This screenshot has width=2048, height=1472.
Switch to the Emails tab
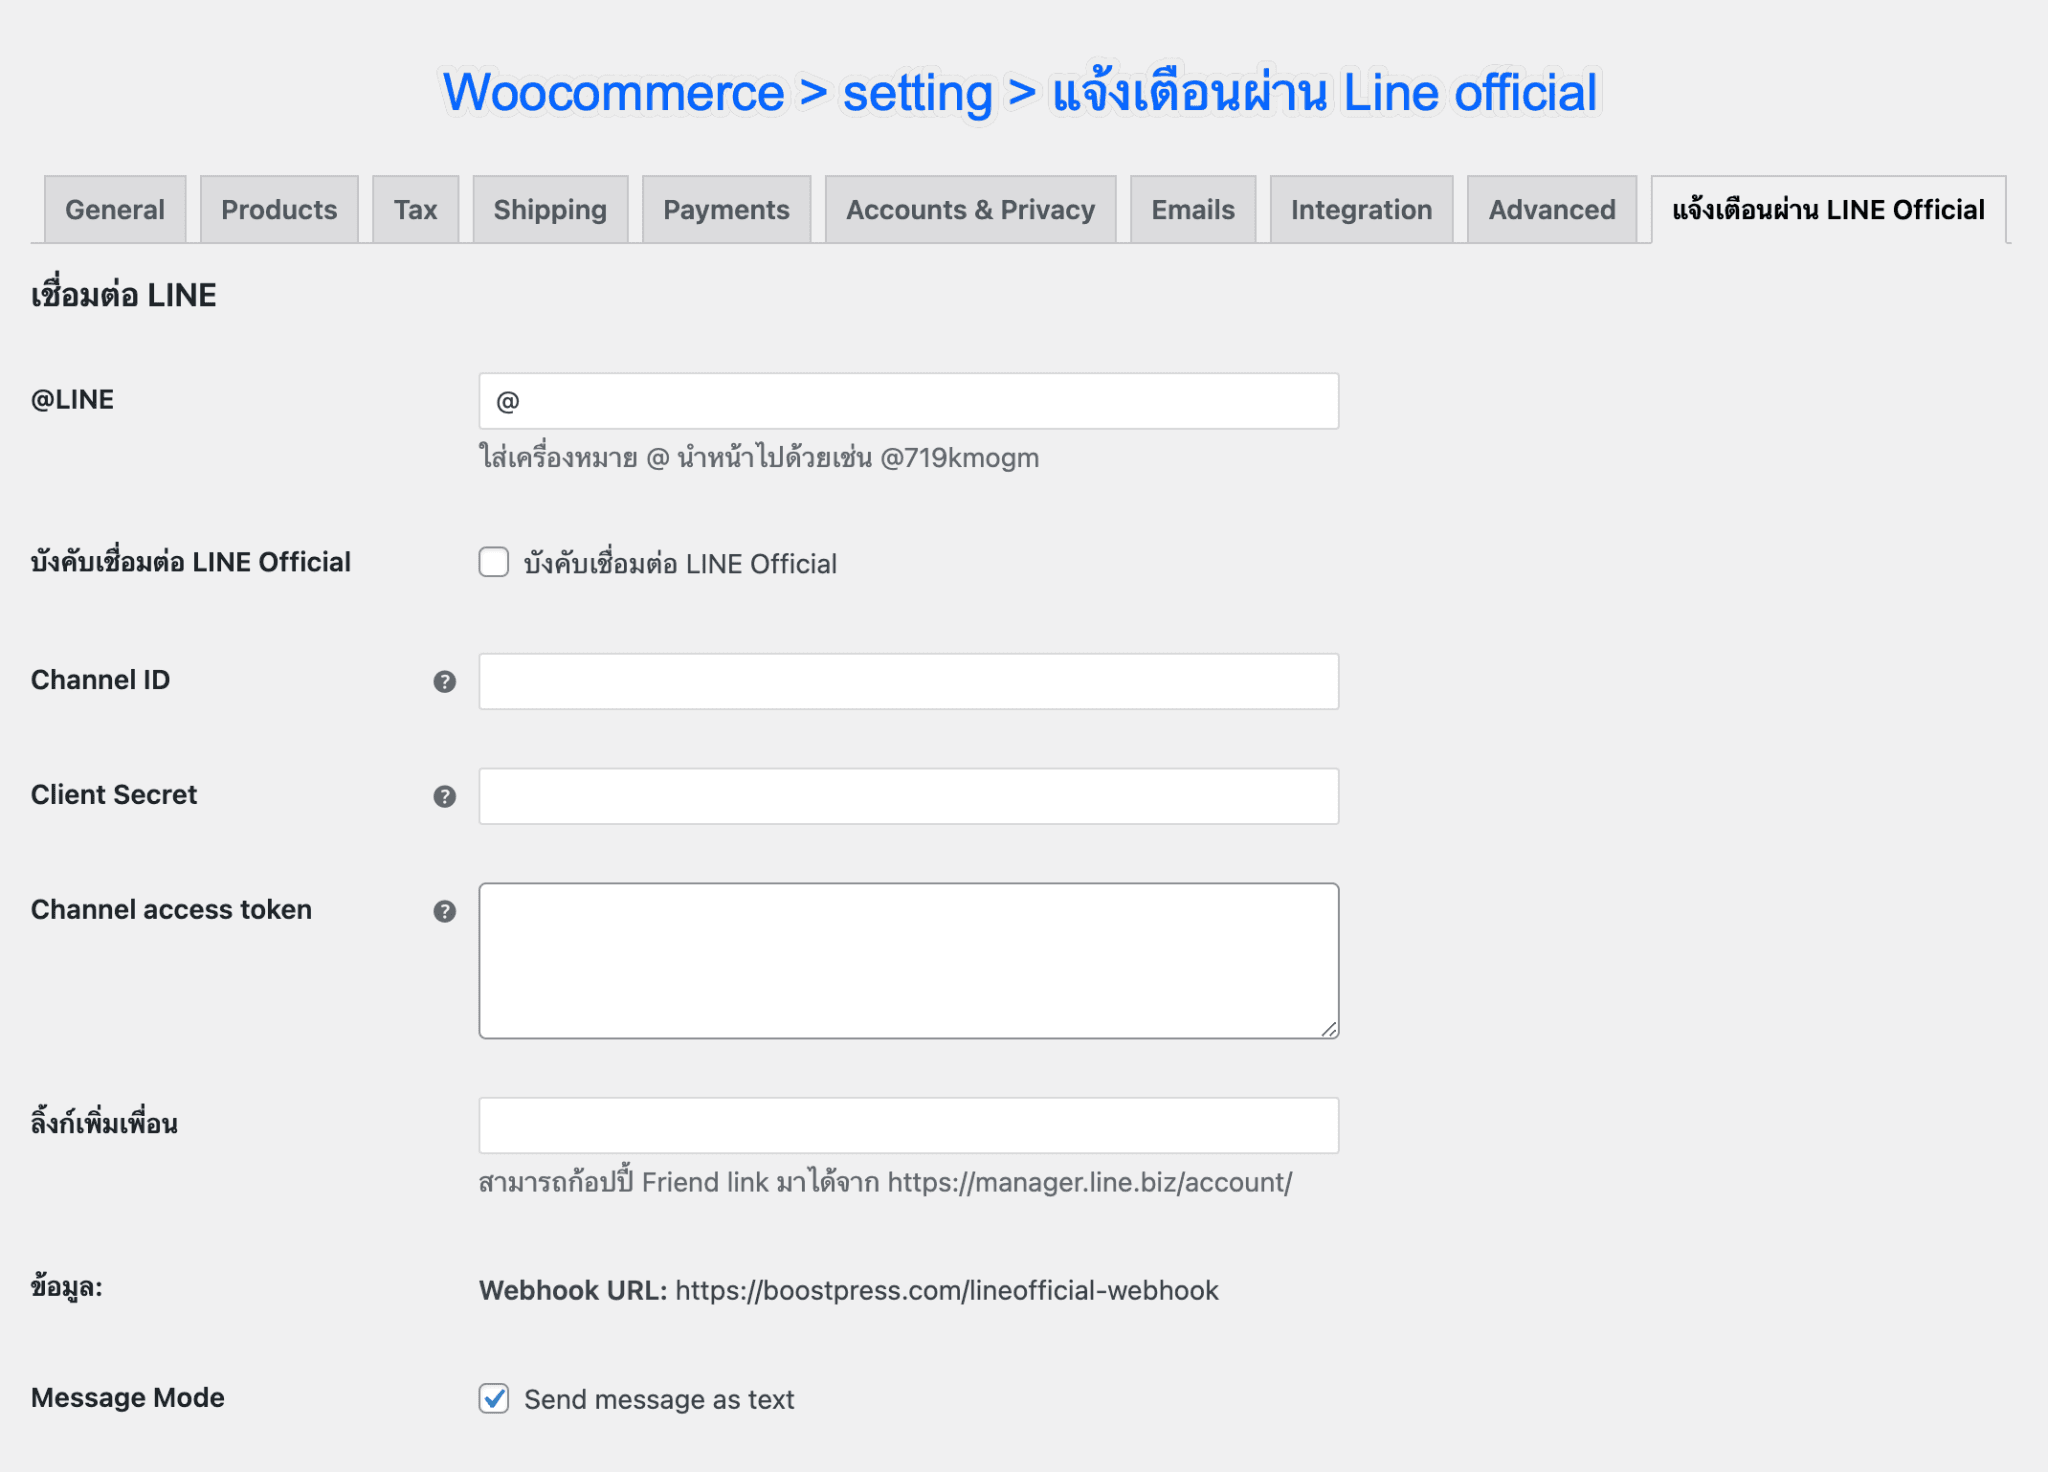point(1192,209)
